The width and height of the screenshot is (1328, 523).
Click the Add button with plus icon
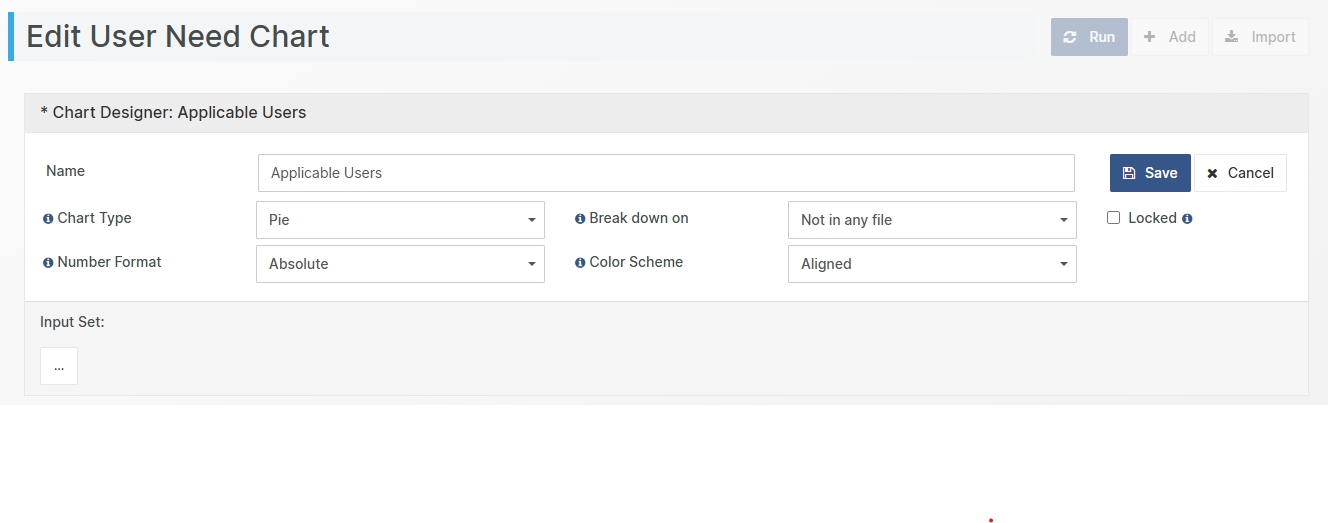[1169, 37]
